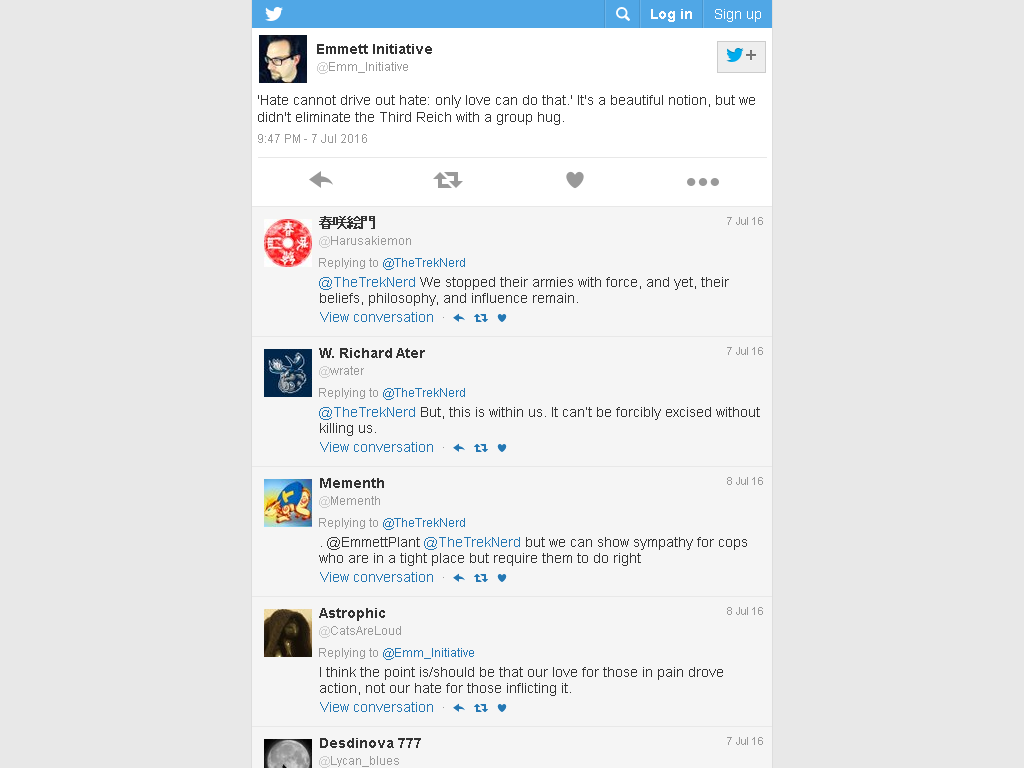1024x768 pixels.
Task: Open the three-dot more options menu
Action: pyautogui.click(x=703, y=182)
